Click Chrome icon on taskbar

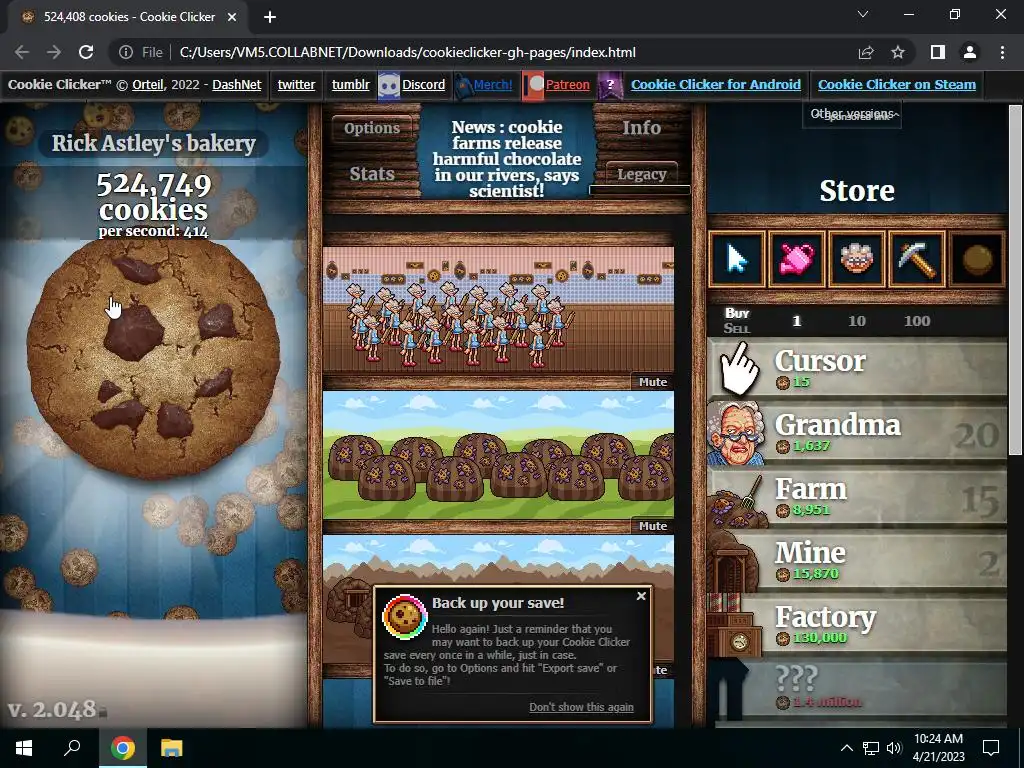(x=123, y=748)
